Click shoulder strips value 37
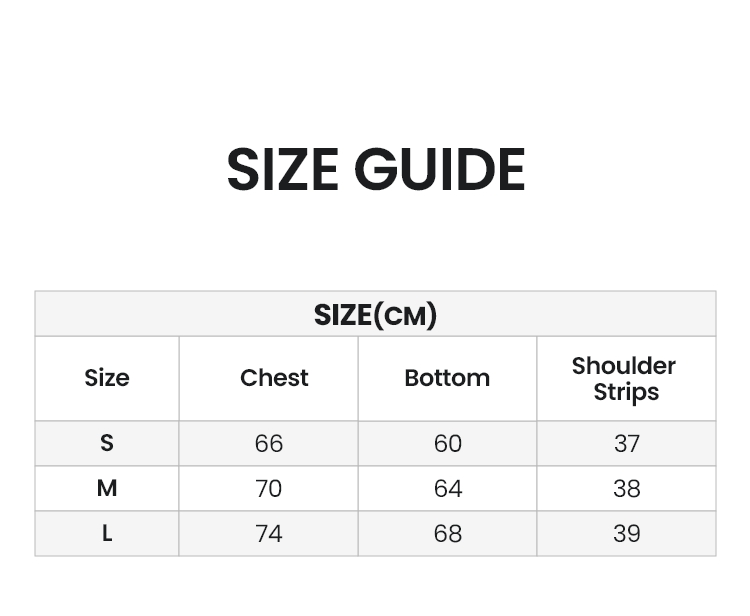Image resolution: width=750 pixels, height=616 pixels. (x=627, y=443)
